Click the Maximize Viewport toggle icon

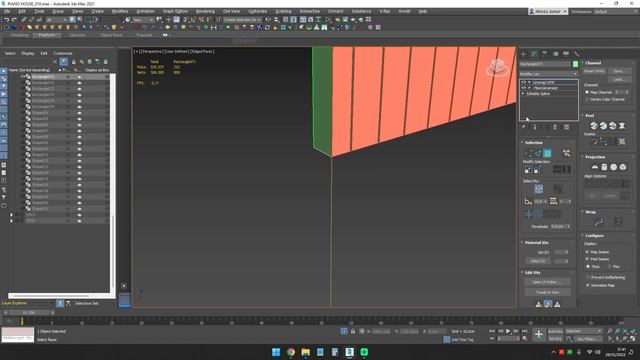(633, 339)
